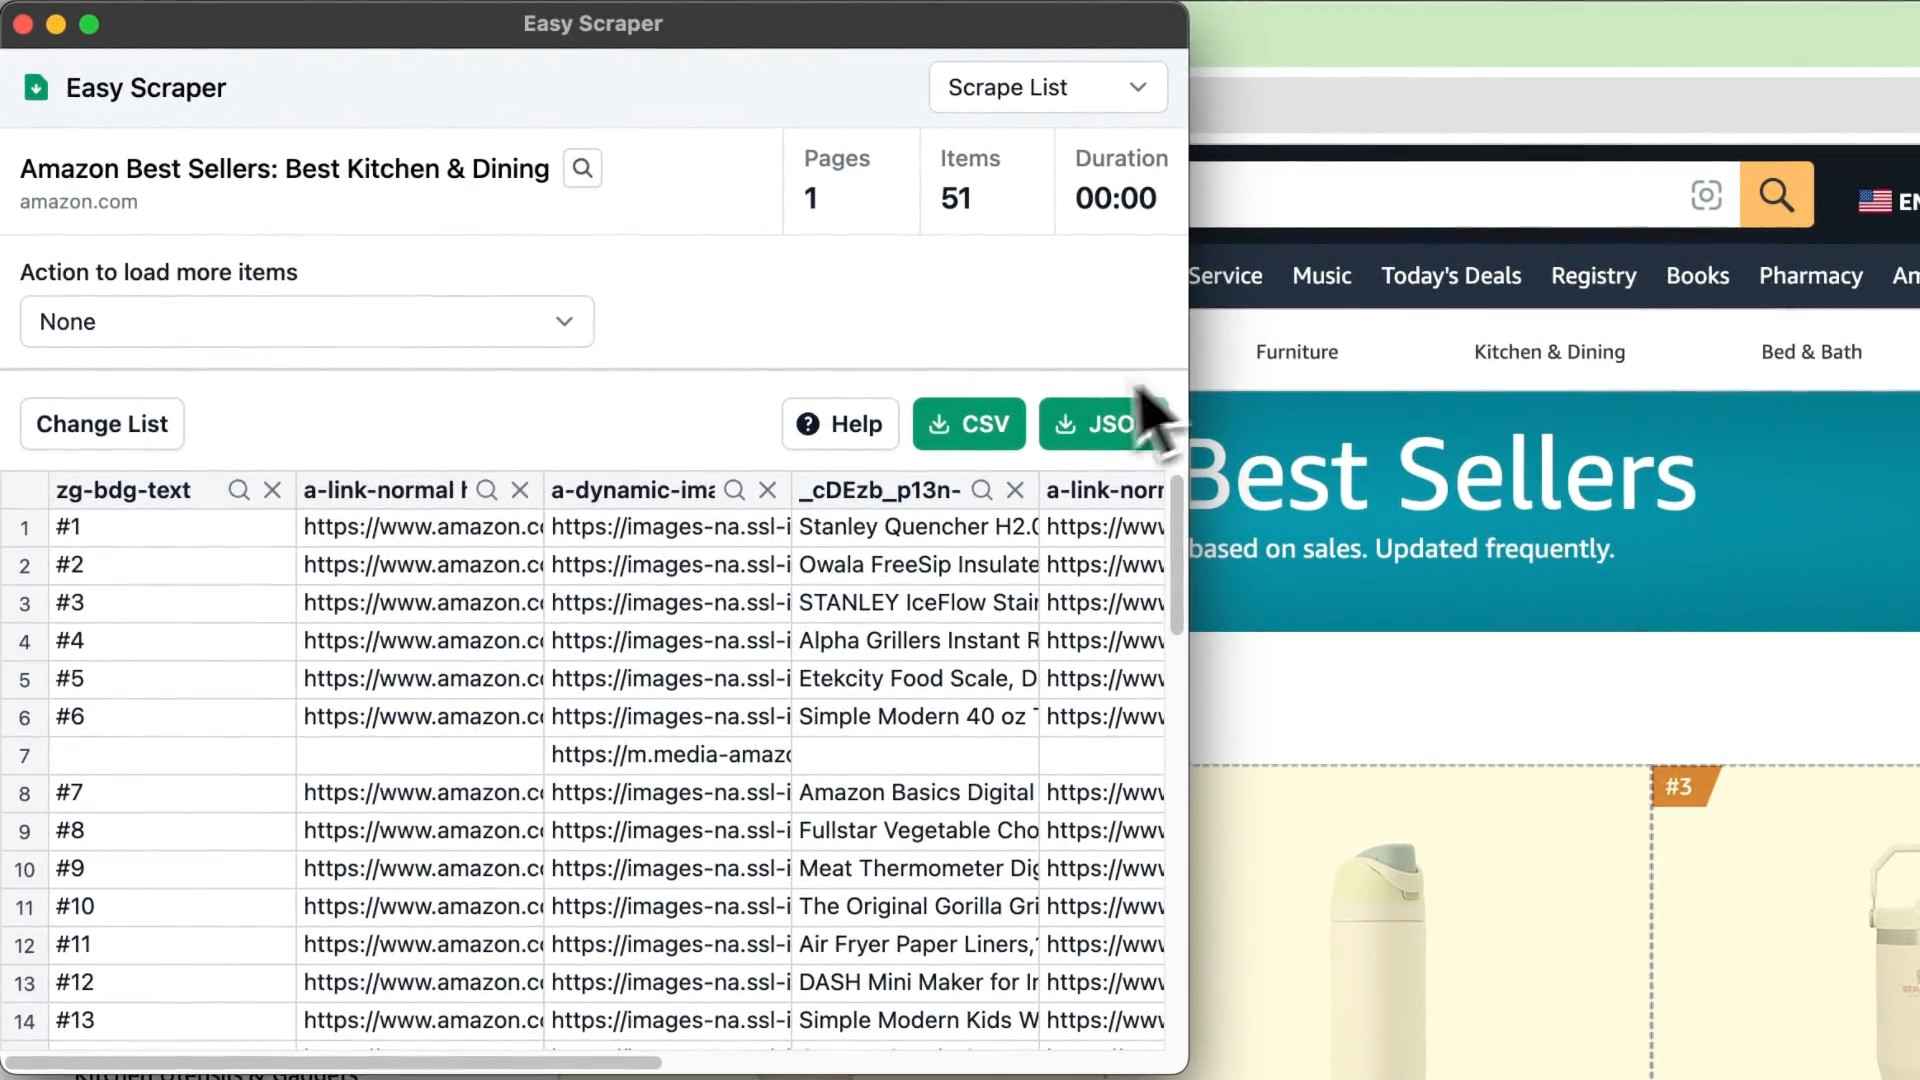Click the a-link-normal column's search icon

(487, 490)
